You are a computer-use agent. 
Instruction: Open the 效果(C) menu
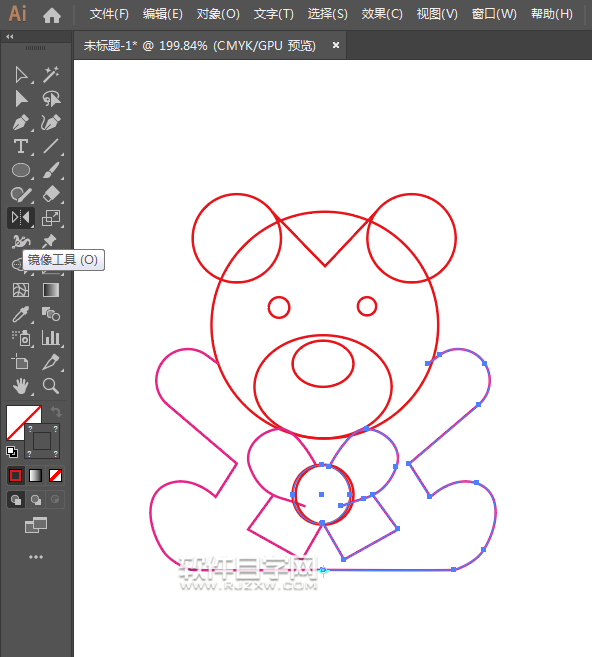pyautogui.click(x=382, y=14)
